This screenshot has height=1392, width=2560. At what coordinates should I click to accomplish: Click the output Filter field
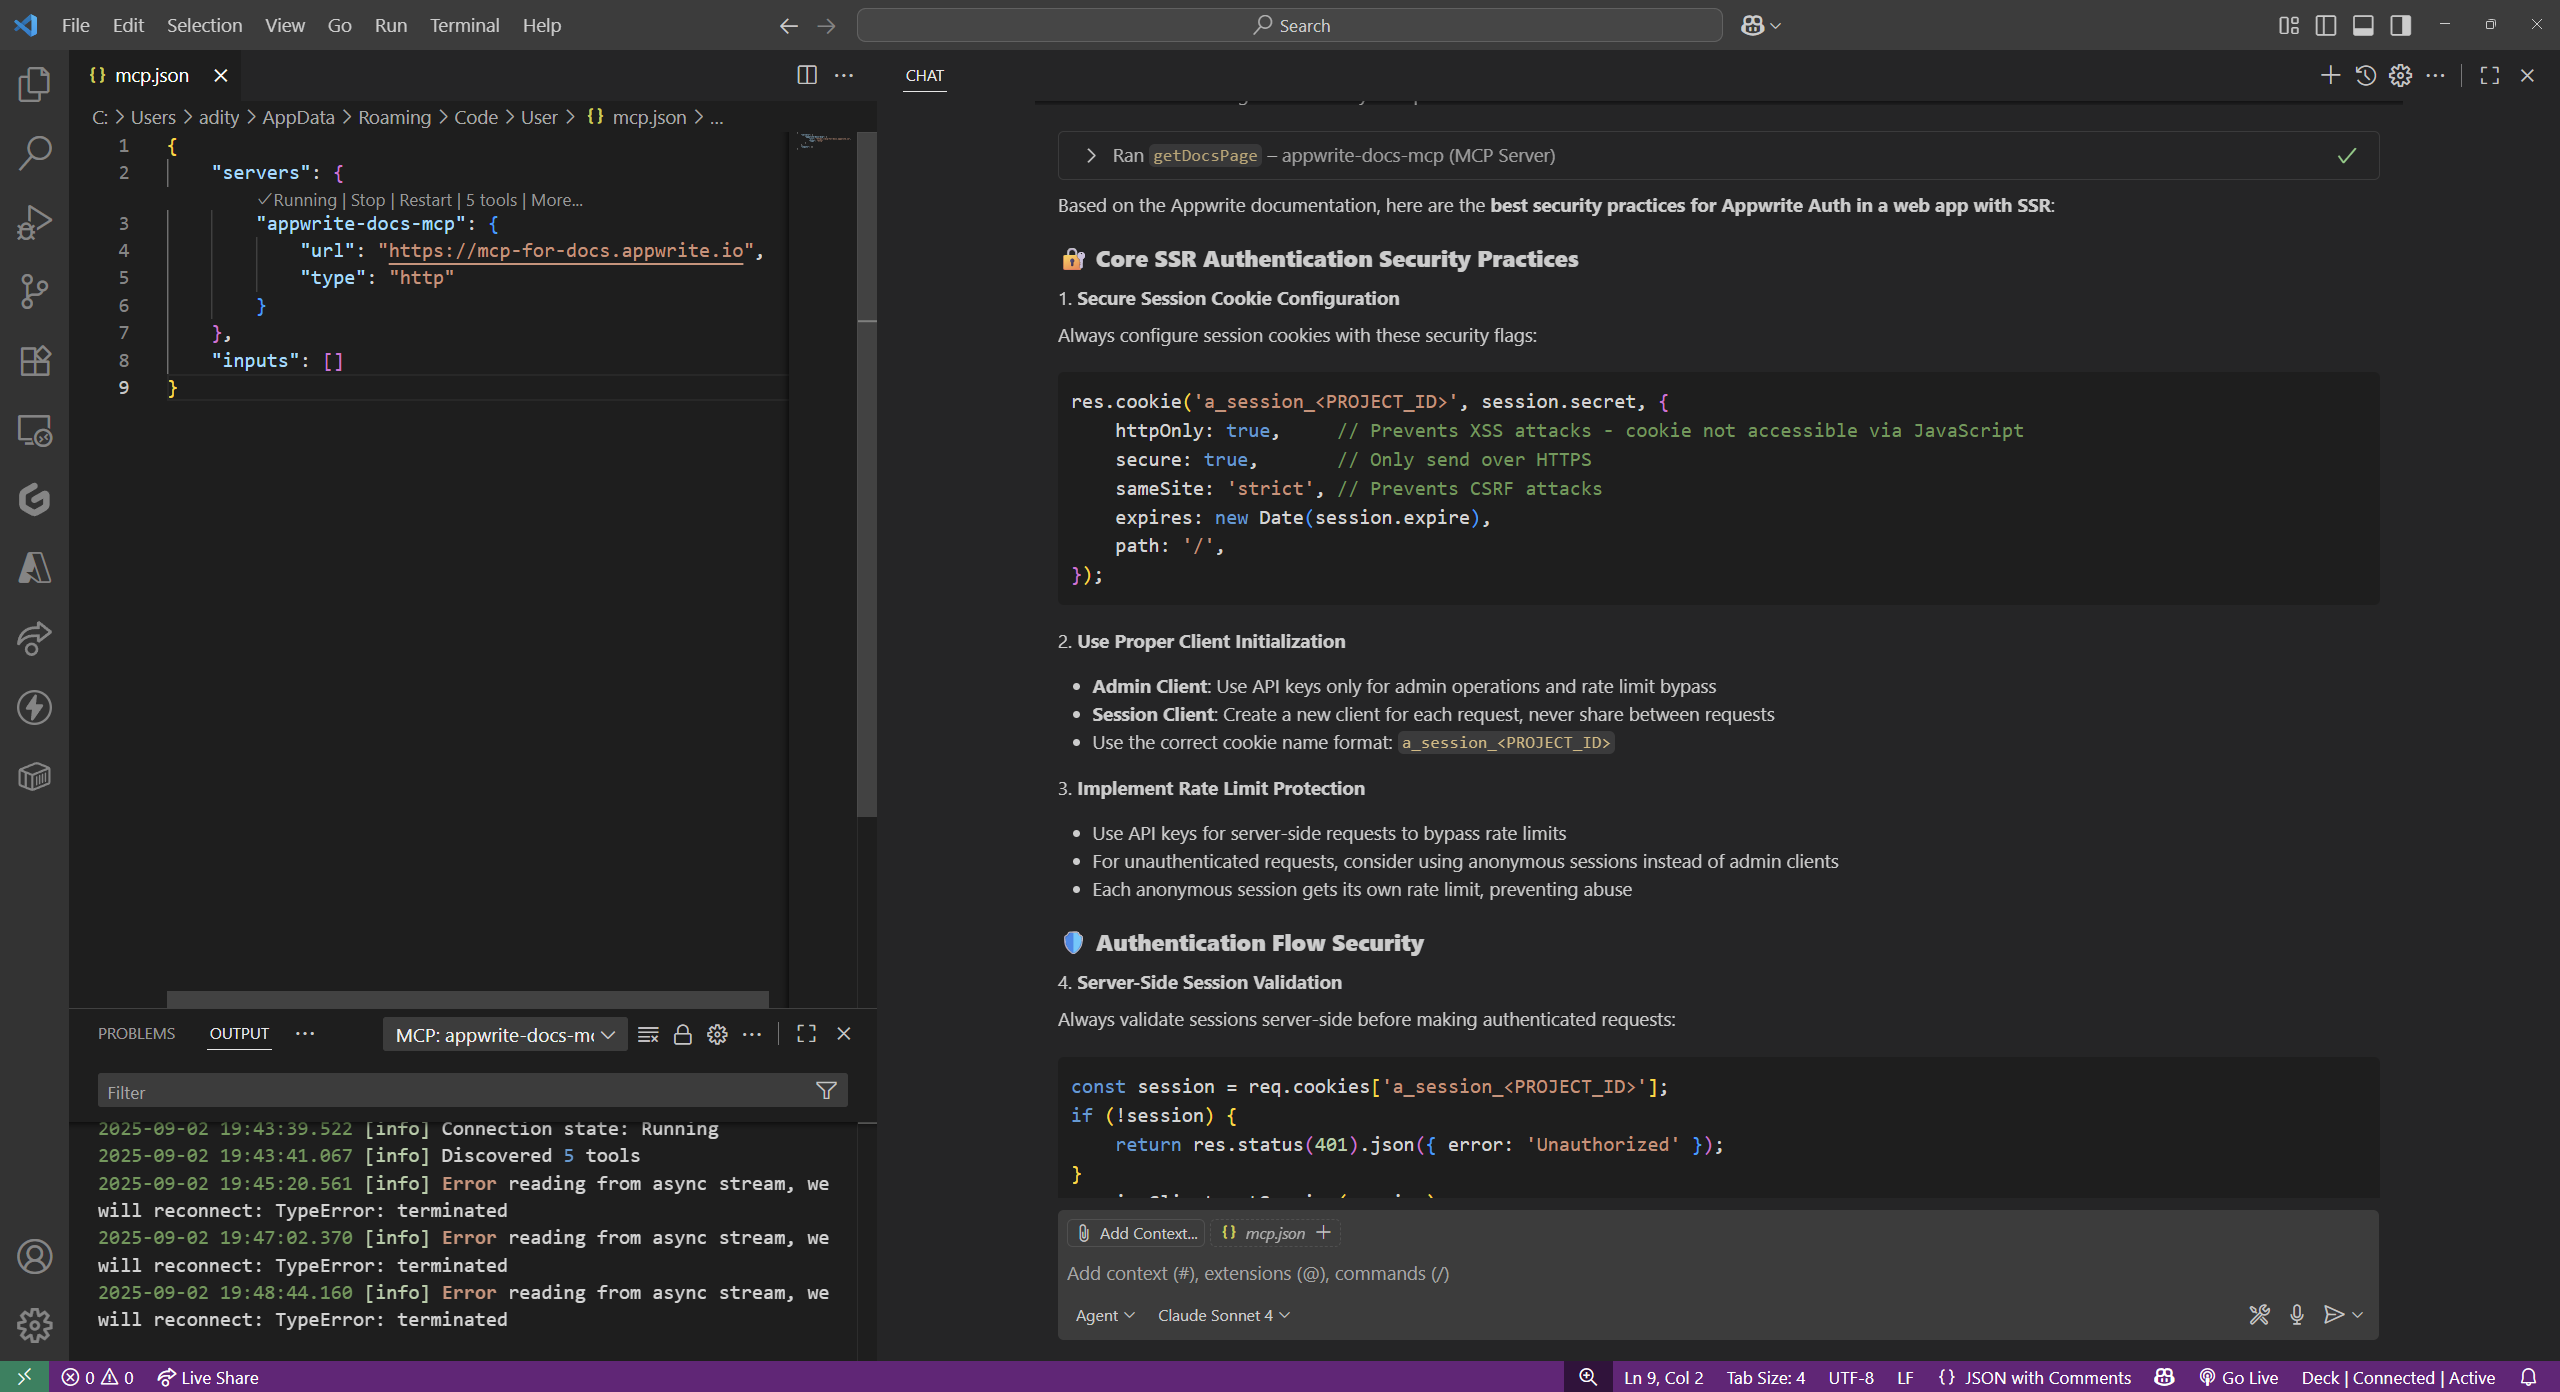click(x=472, y=1091)
